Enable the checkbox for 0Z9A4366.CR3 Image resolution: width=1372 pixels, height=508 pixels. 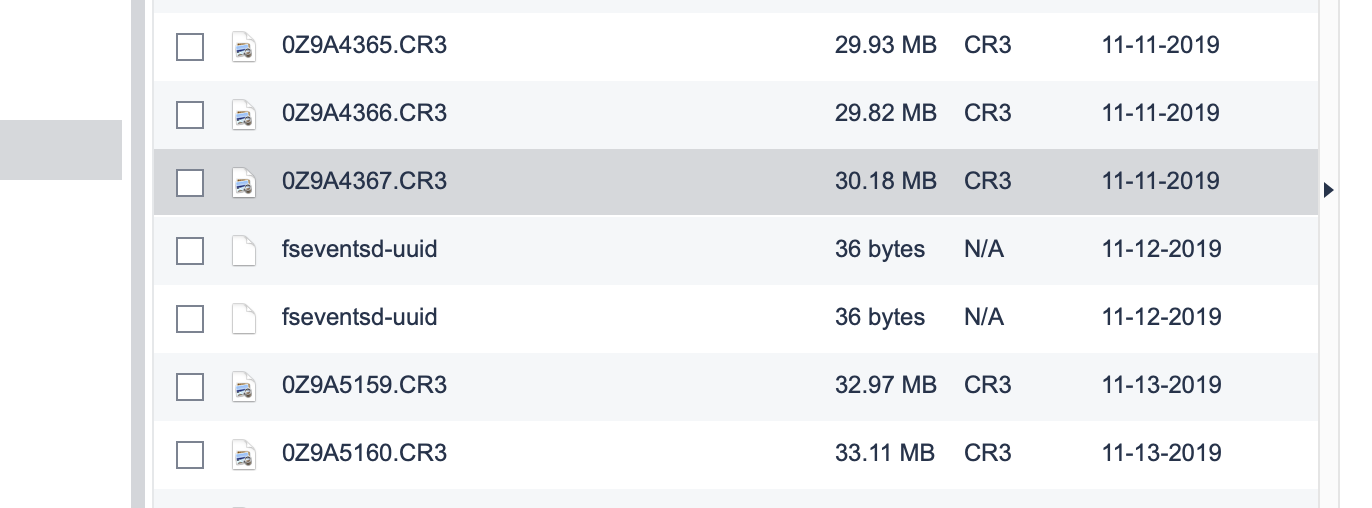(x=190, y=115)
